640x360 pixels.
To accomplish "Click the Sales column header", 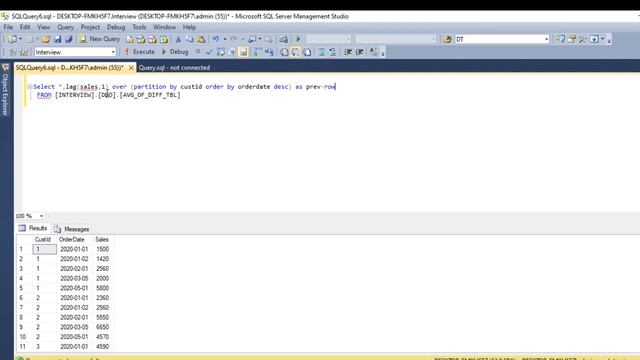I will coord(102,240).
